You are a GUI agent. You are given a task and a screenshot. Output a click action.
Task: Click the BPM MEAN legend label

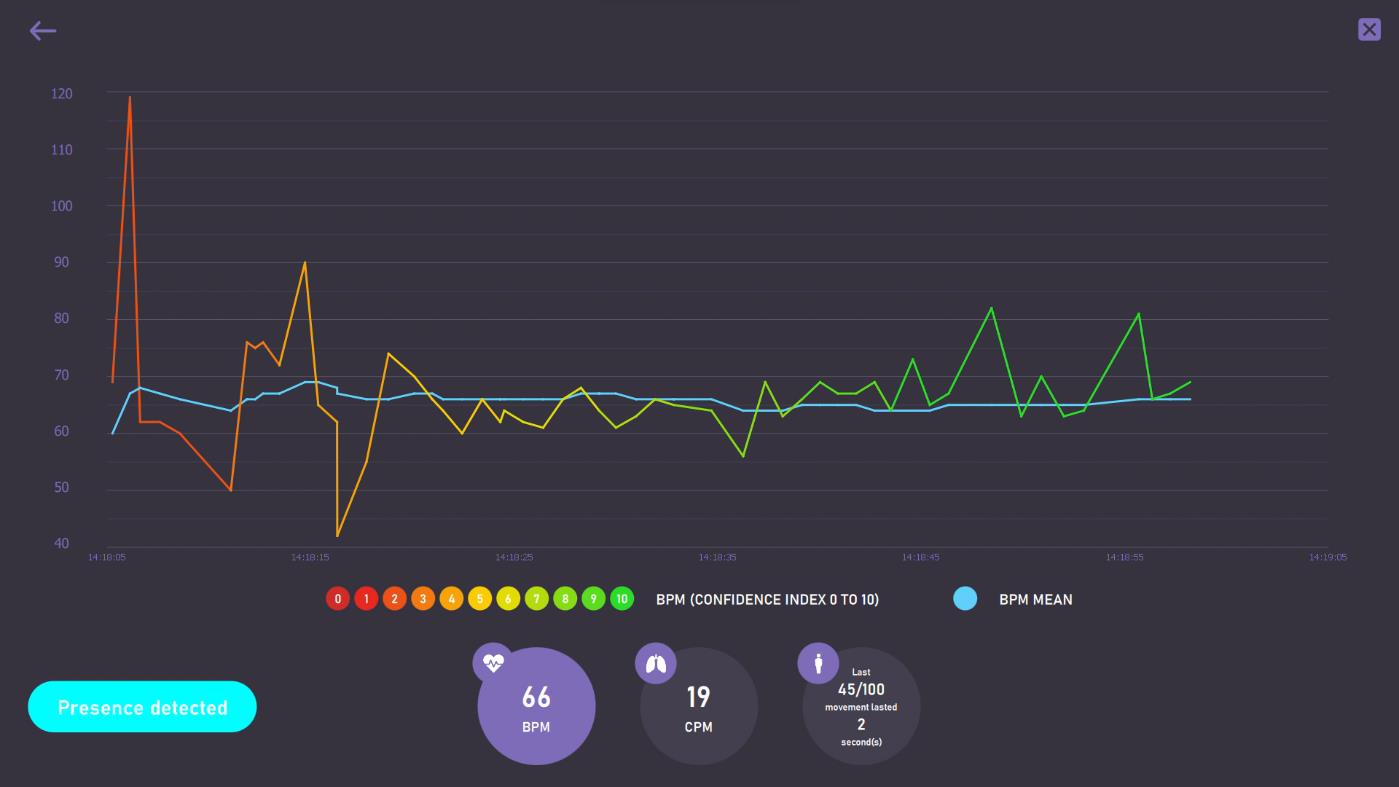(x=1036, y=600)
